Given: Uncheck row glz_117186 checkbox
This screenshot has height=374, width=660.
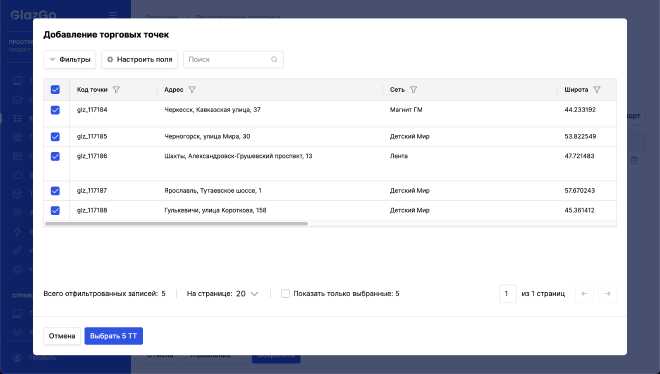Looking at the screenshot, I should 55,156.
